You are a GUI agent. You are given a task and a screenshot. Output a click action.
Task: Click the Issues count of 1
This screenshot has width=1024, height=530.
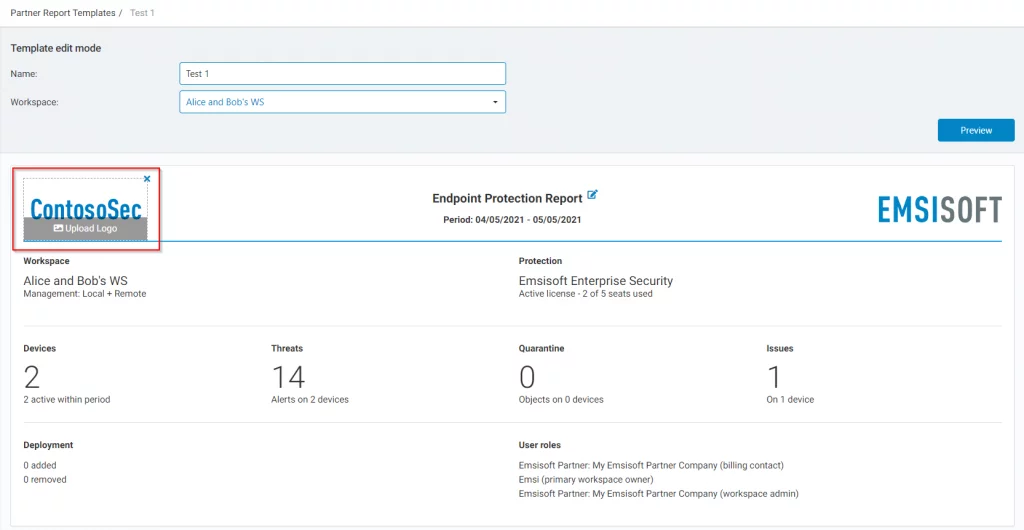[x=773, y=377]
